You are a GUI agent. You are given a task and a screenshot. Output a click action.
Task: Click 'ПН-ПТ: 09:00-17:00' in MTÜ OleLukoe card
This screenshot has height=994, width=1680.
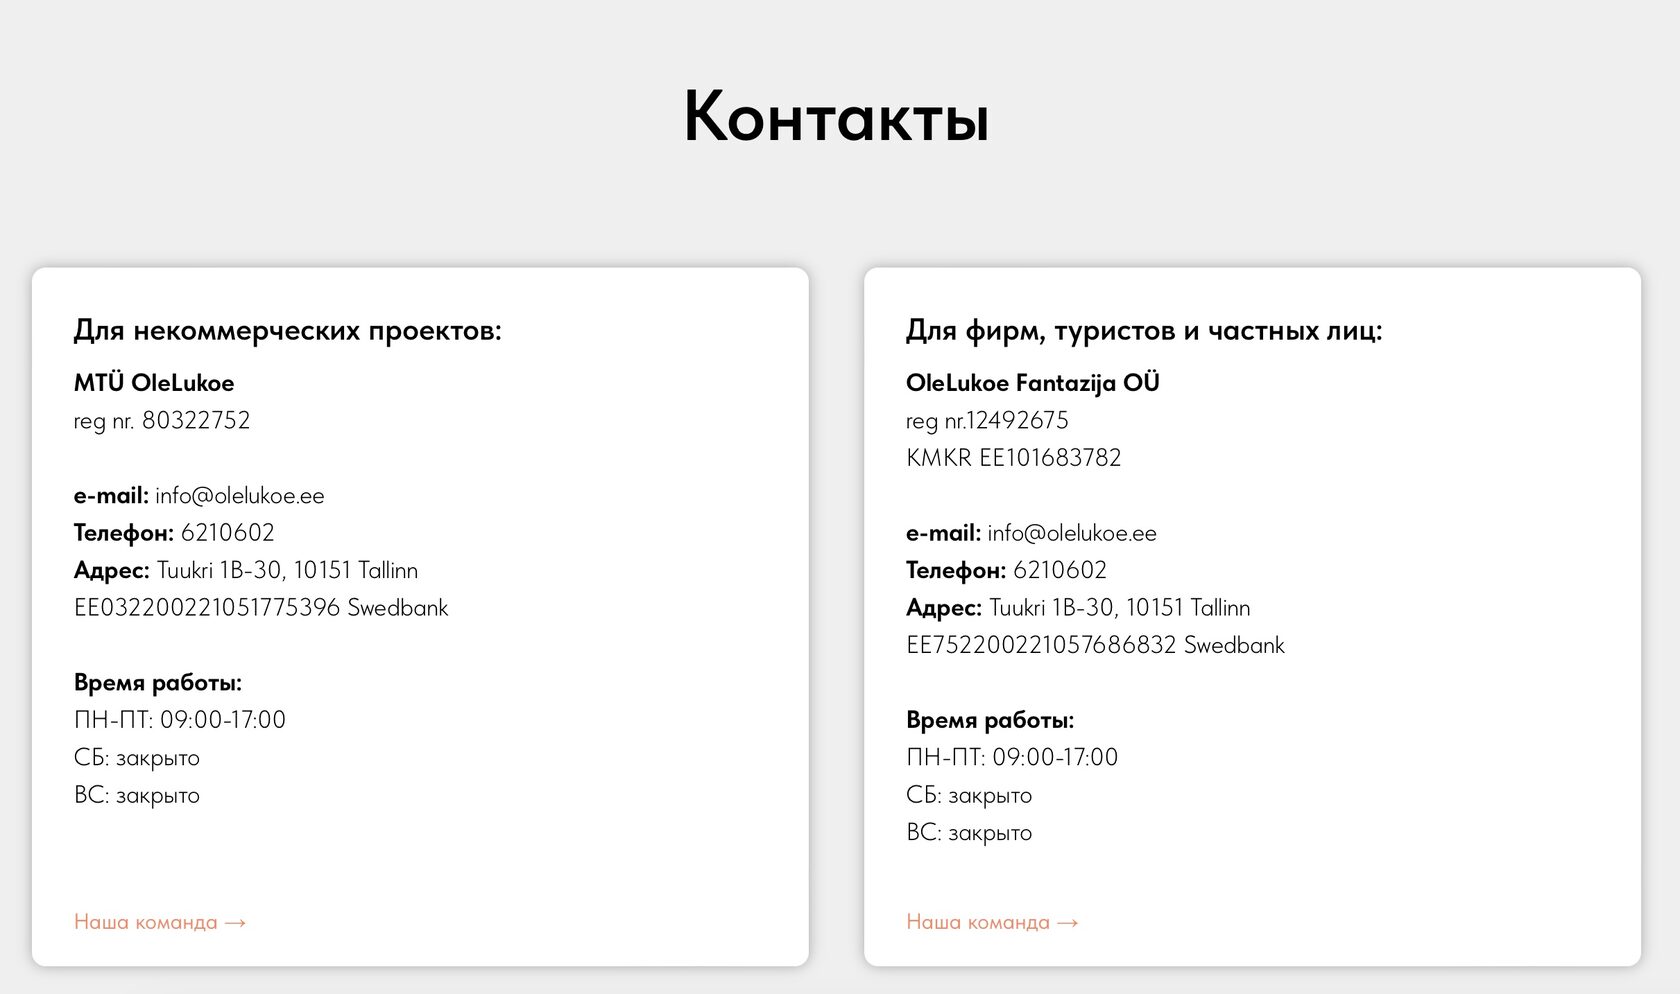point(180,720)
